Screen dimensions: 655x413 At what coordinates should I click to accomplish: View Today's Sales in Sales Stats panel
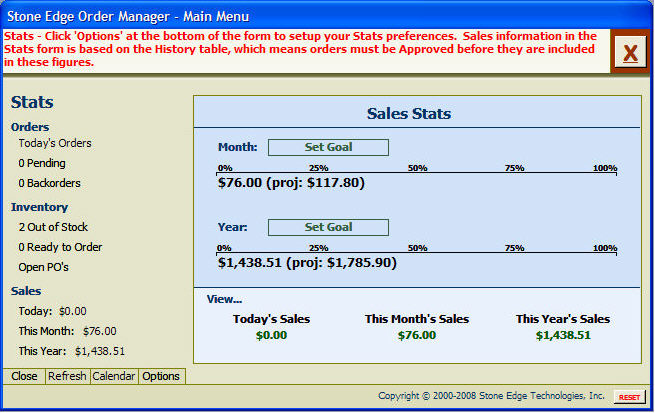pyautogui.click(x=272, y=319)
